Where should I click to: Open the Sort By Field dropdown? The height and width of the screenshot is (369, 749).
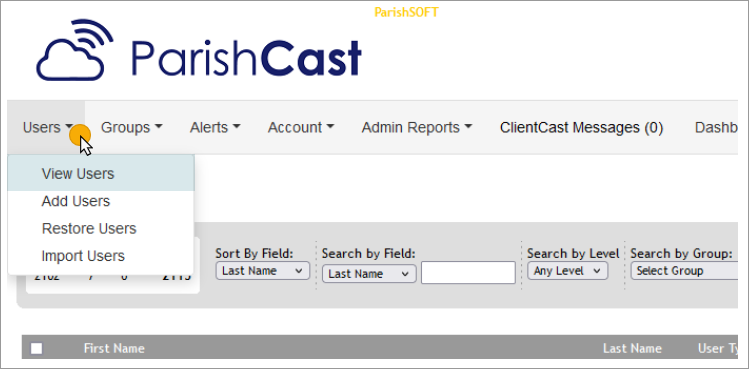pyautogui.click(x=263, y=271)
